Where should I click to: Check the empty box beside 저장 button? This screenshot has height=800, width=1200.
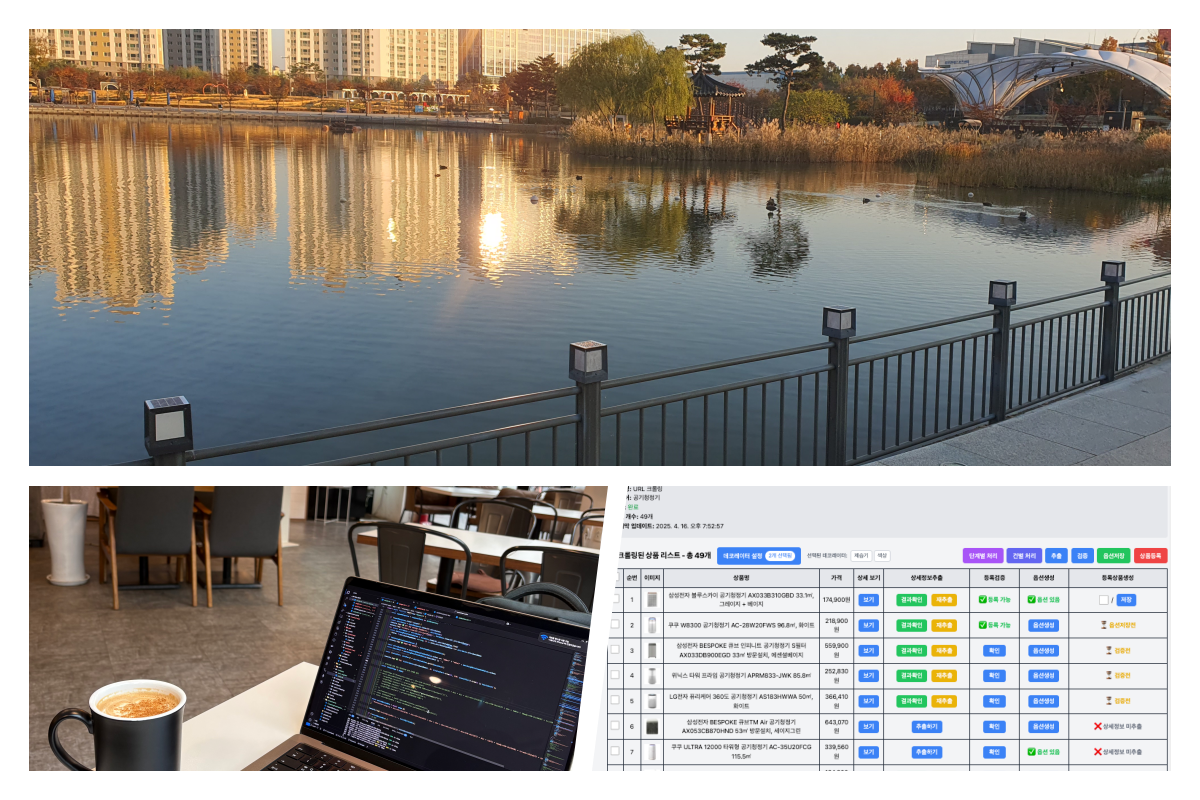coord(1103,600)
